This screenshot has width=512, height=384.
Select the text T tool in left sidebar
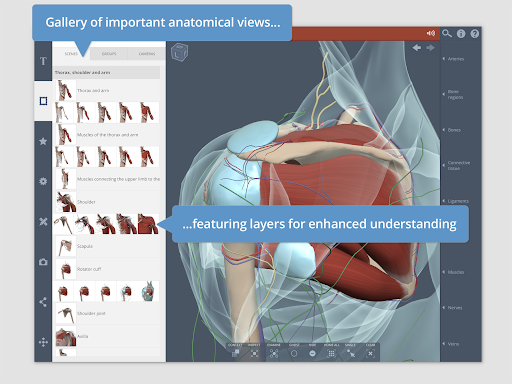pyautogui.click(x=43, y=61)
